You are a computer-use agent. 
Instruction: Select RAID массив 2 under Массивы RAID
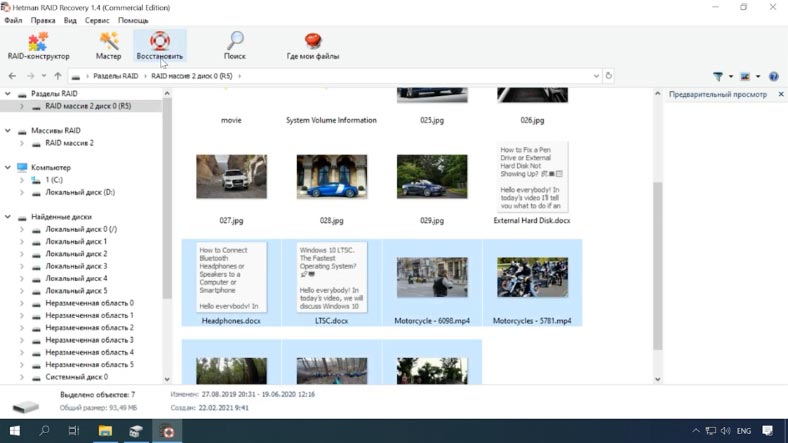click(x=69, y=143)
